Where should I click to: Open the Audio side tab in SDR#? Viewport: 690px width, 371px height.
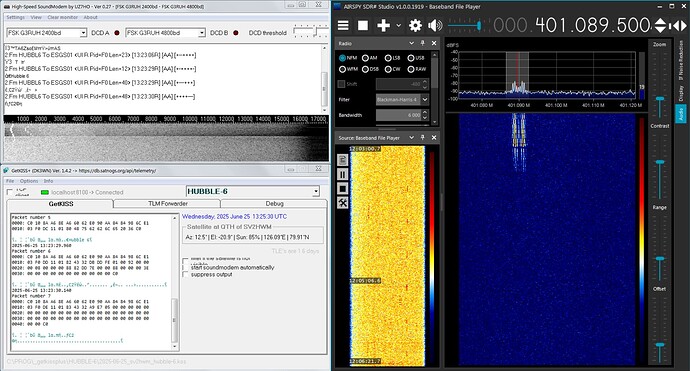pyautogui.click(x=680, y=114)
